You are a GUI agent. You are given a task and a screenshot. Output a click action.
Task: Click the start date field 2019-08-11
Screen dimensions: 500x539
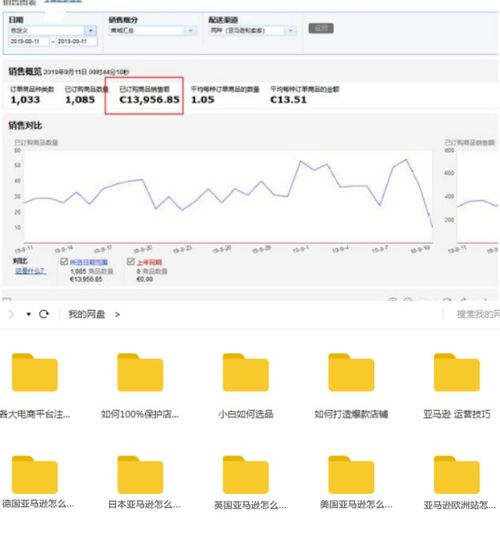pyautogui.click(x=29, y=42)
